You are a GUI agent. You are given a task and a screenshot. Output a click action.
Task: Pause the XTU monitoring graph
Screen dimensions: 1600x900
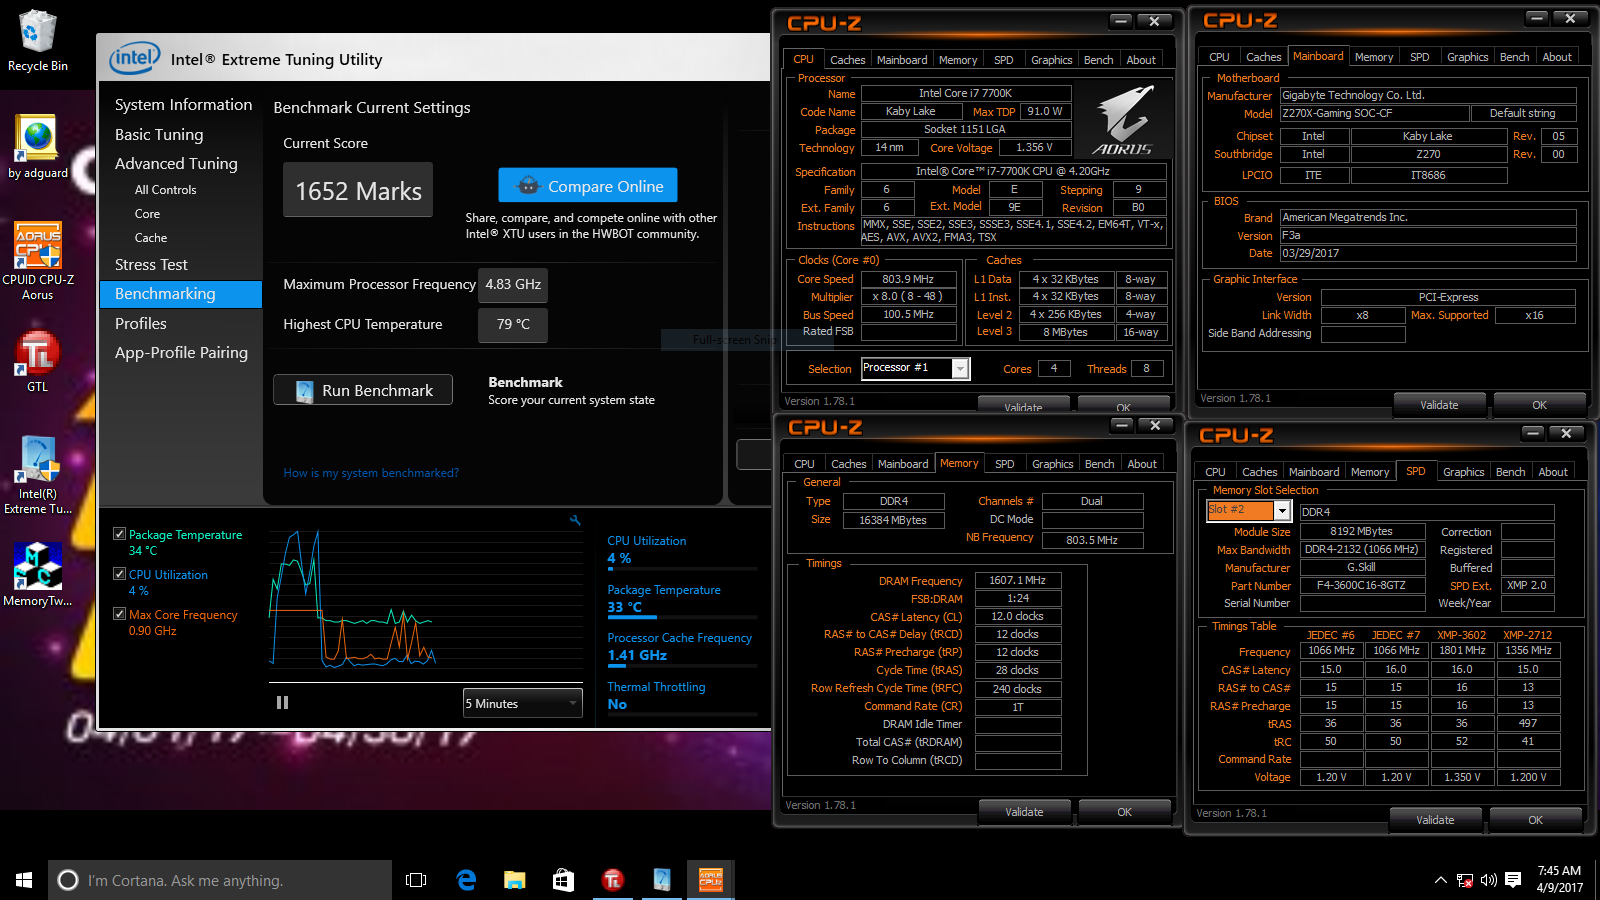[282, 703]
